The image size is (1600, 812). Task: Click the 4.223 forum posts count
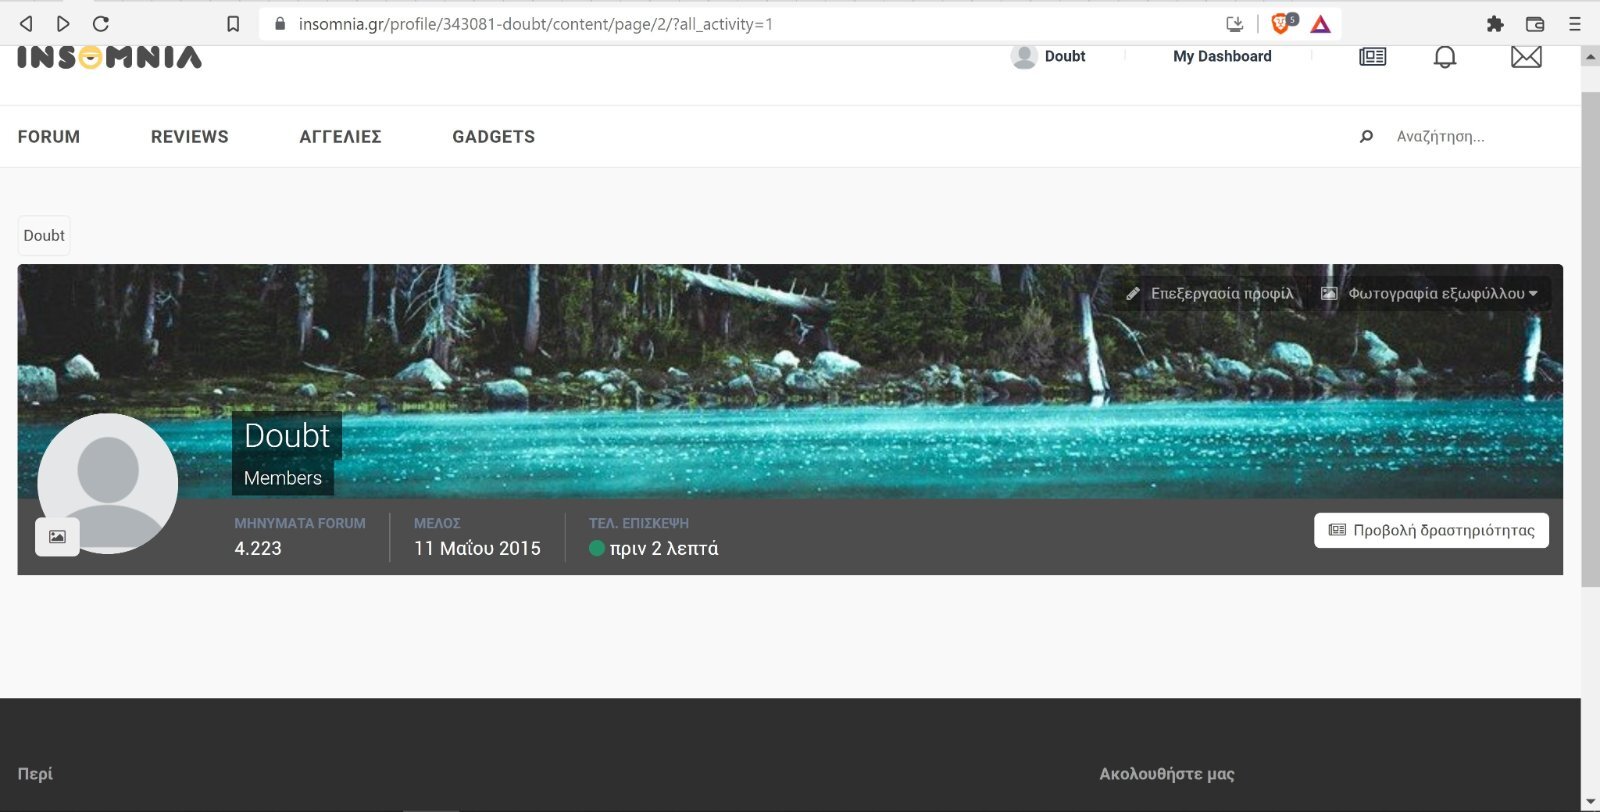(258, 549)
